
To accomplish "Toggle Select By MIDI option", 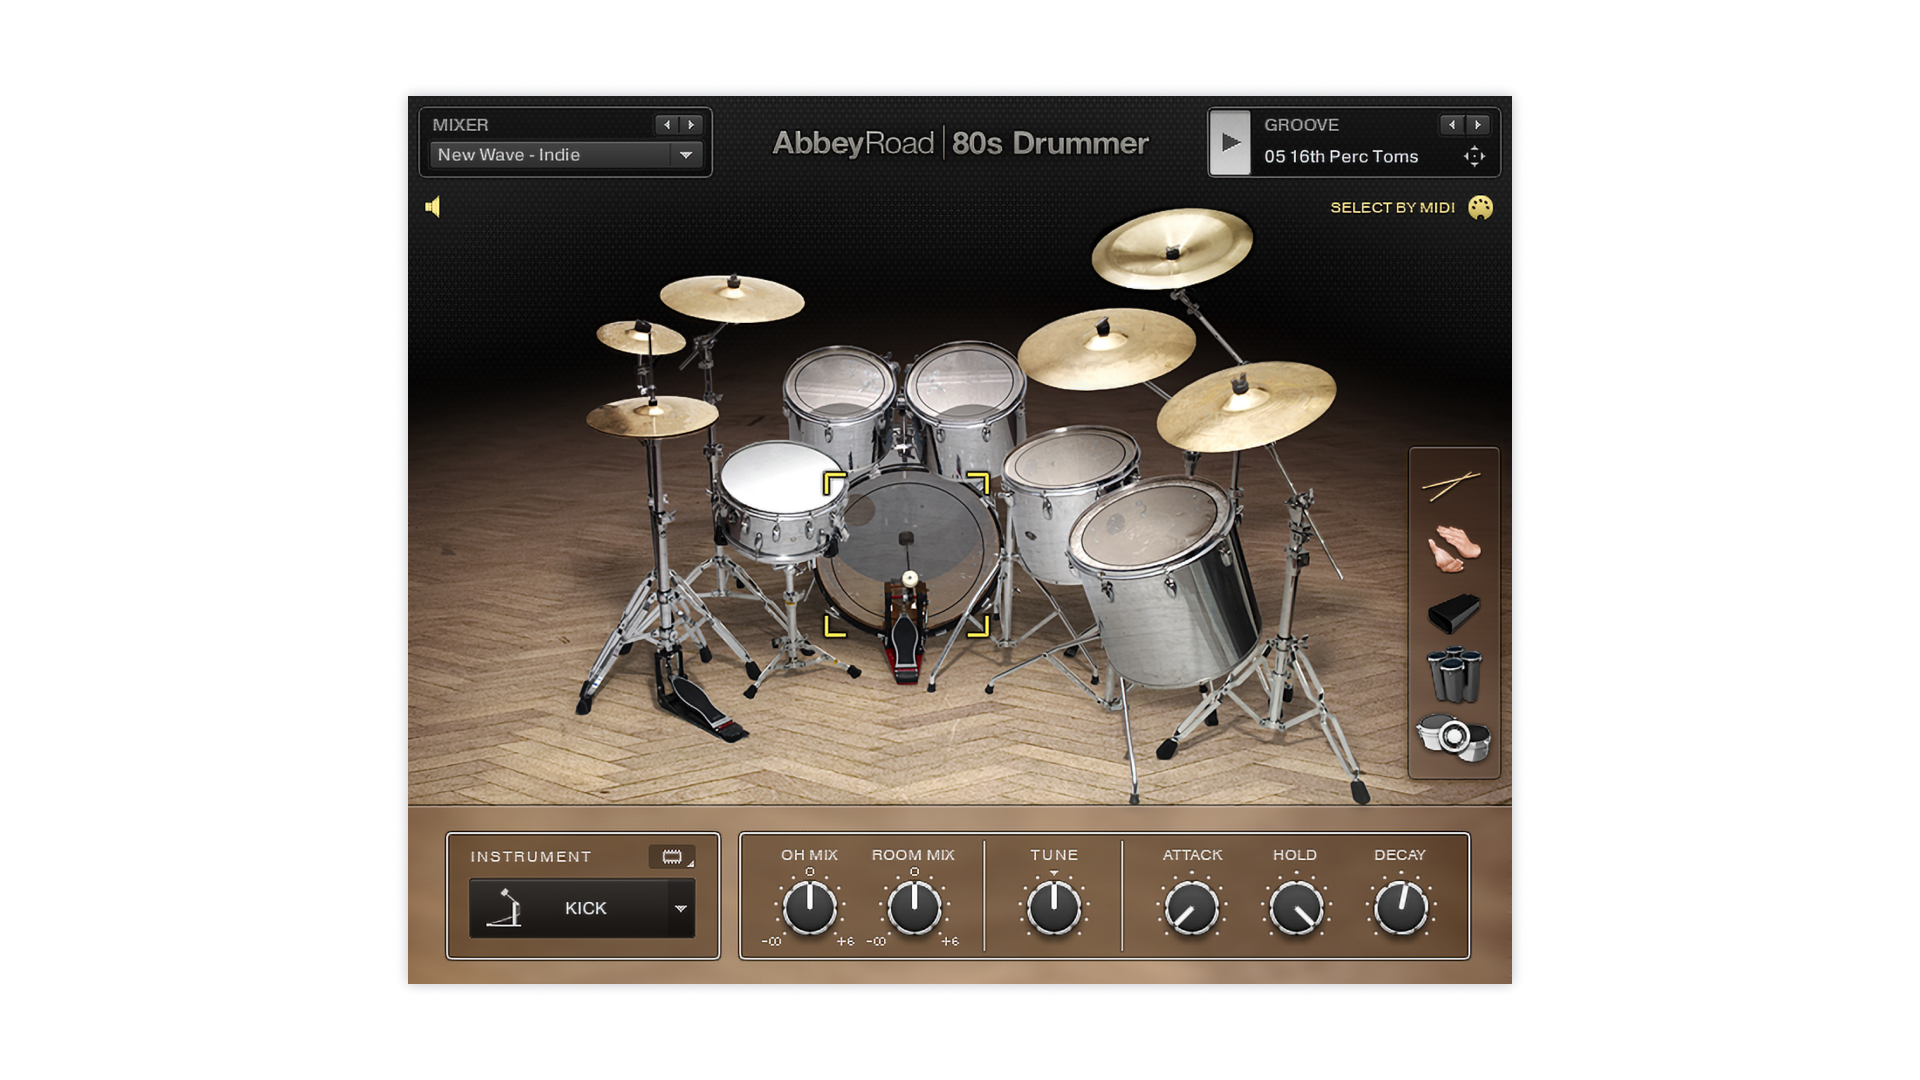I will coord(1392,208).
